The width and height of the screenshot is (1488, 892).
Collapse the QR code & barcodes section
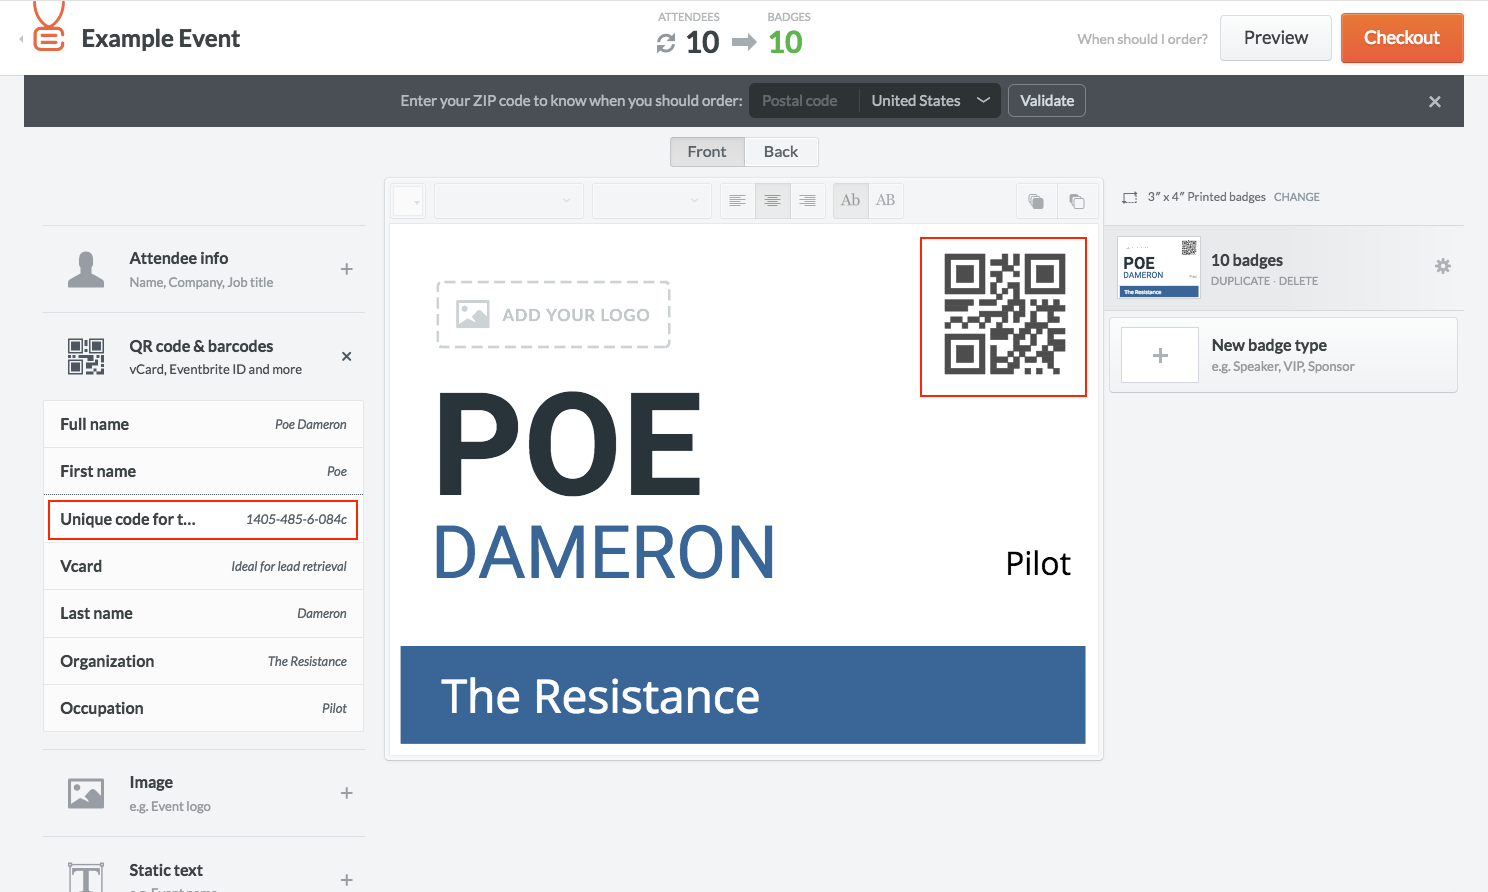347,356
